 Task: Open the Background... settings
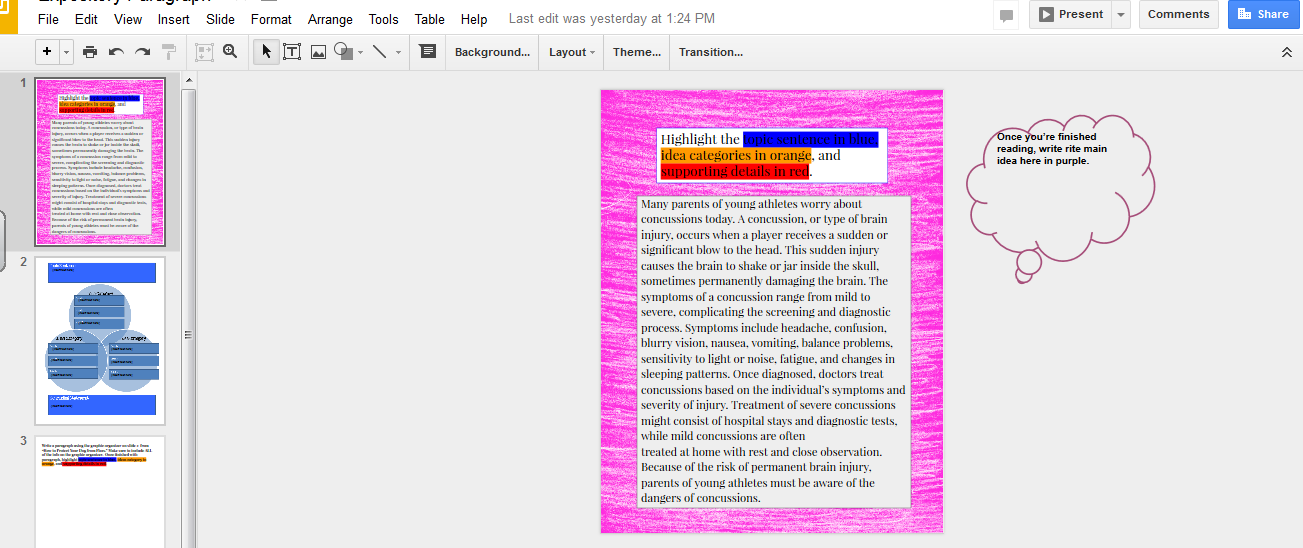pos(492,52)
